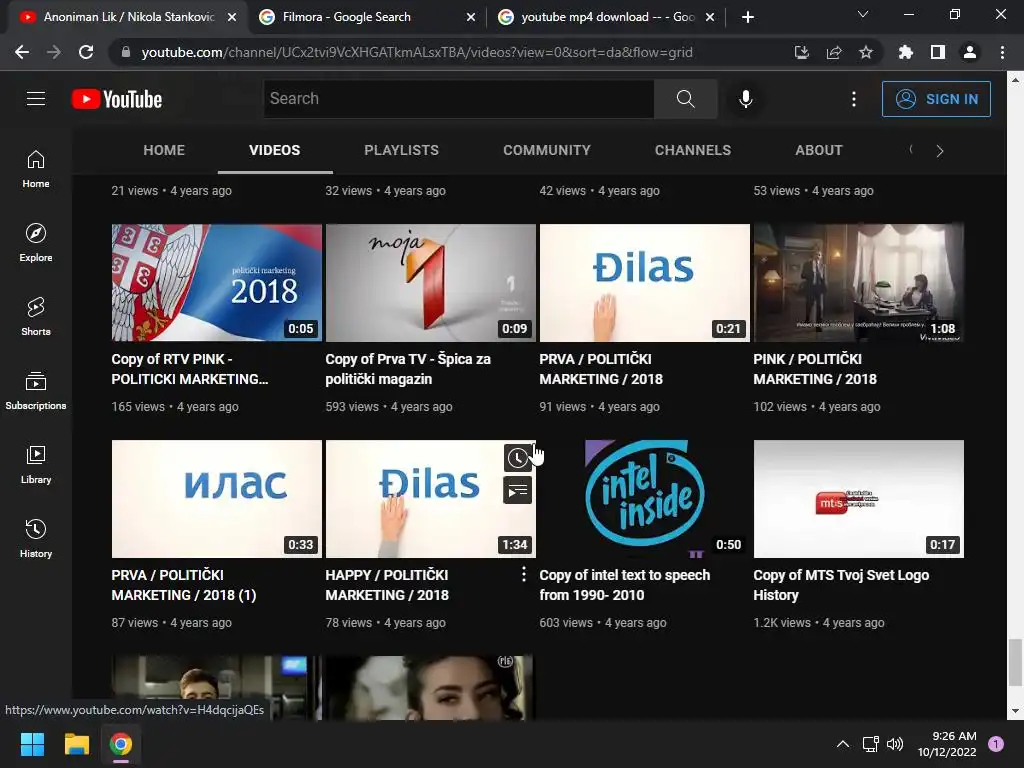The image size is (1024, 768).
Task: Open Chrome three-dot menu
Action: tap(1002, 52)
